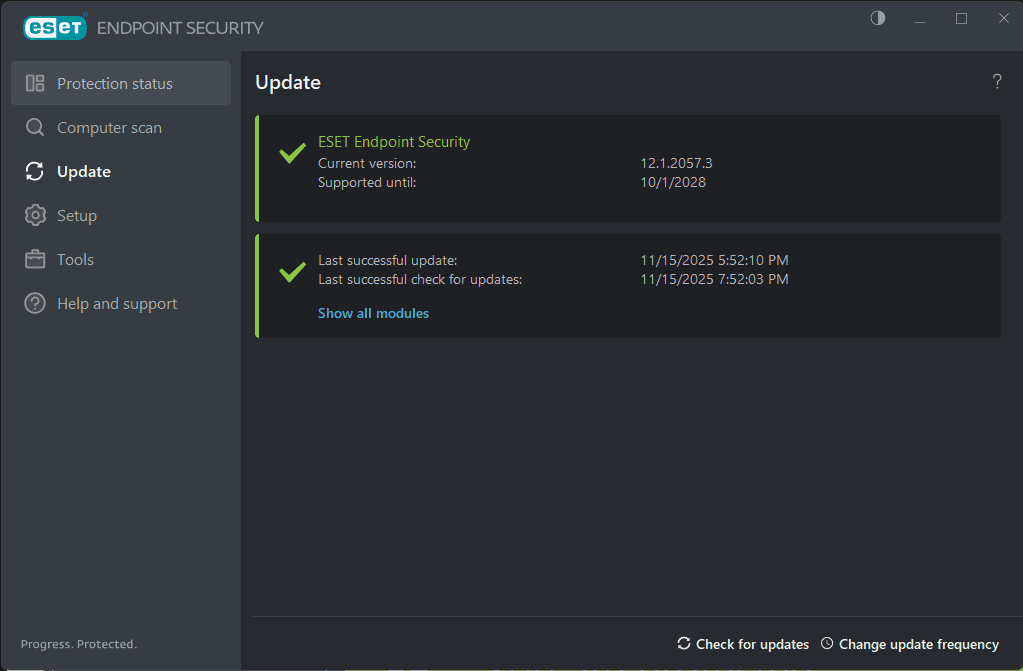Click the green checkmark beside Last successful update
This screenshot has width=1023, height=671.
point(292,272)
